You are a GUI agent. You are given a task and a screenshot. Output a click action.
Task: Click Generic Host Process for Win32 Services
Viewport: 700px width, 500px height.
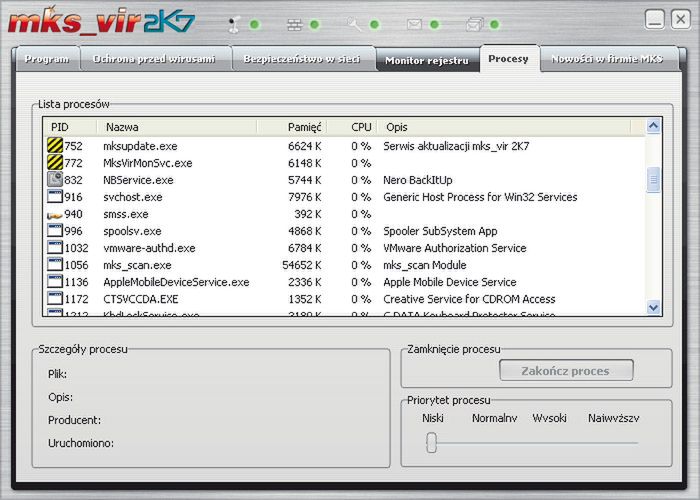480,197
